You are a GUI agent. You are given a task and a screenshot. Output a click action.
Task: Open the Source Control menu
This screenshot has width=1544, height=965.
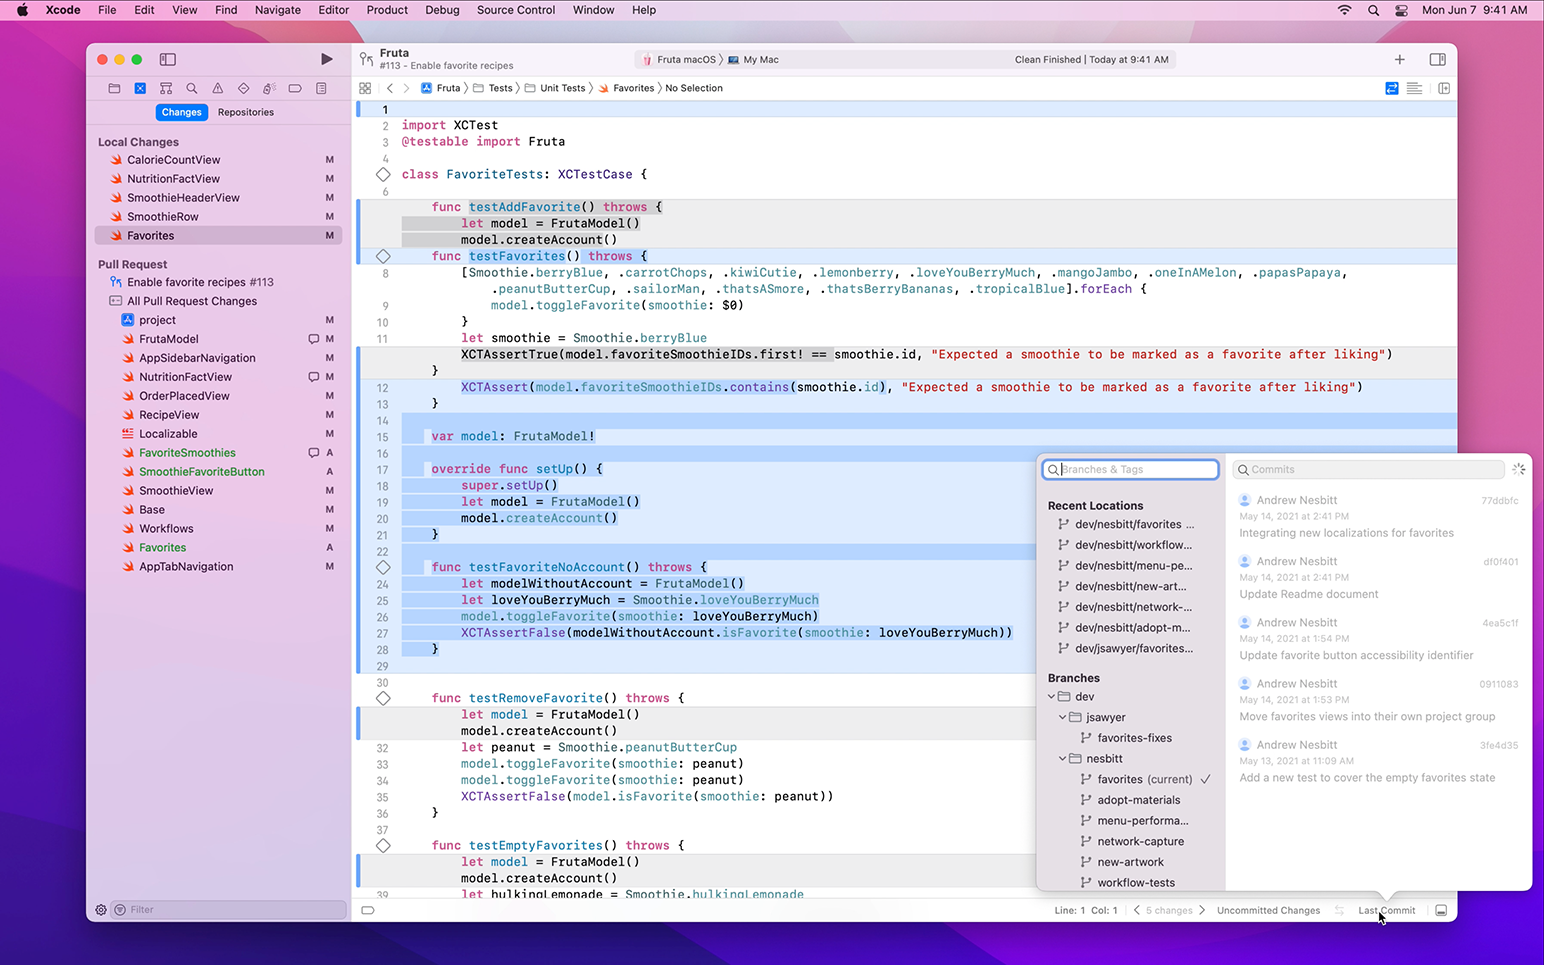(515, 10)
